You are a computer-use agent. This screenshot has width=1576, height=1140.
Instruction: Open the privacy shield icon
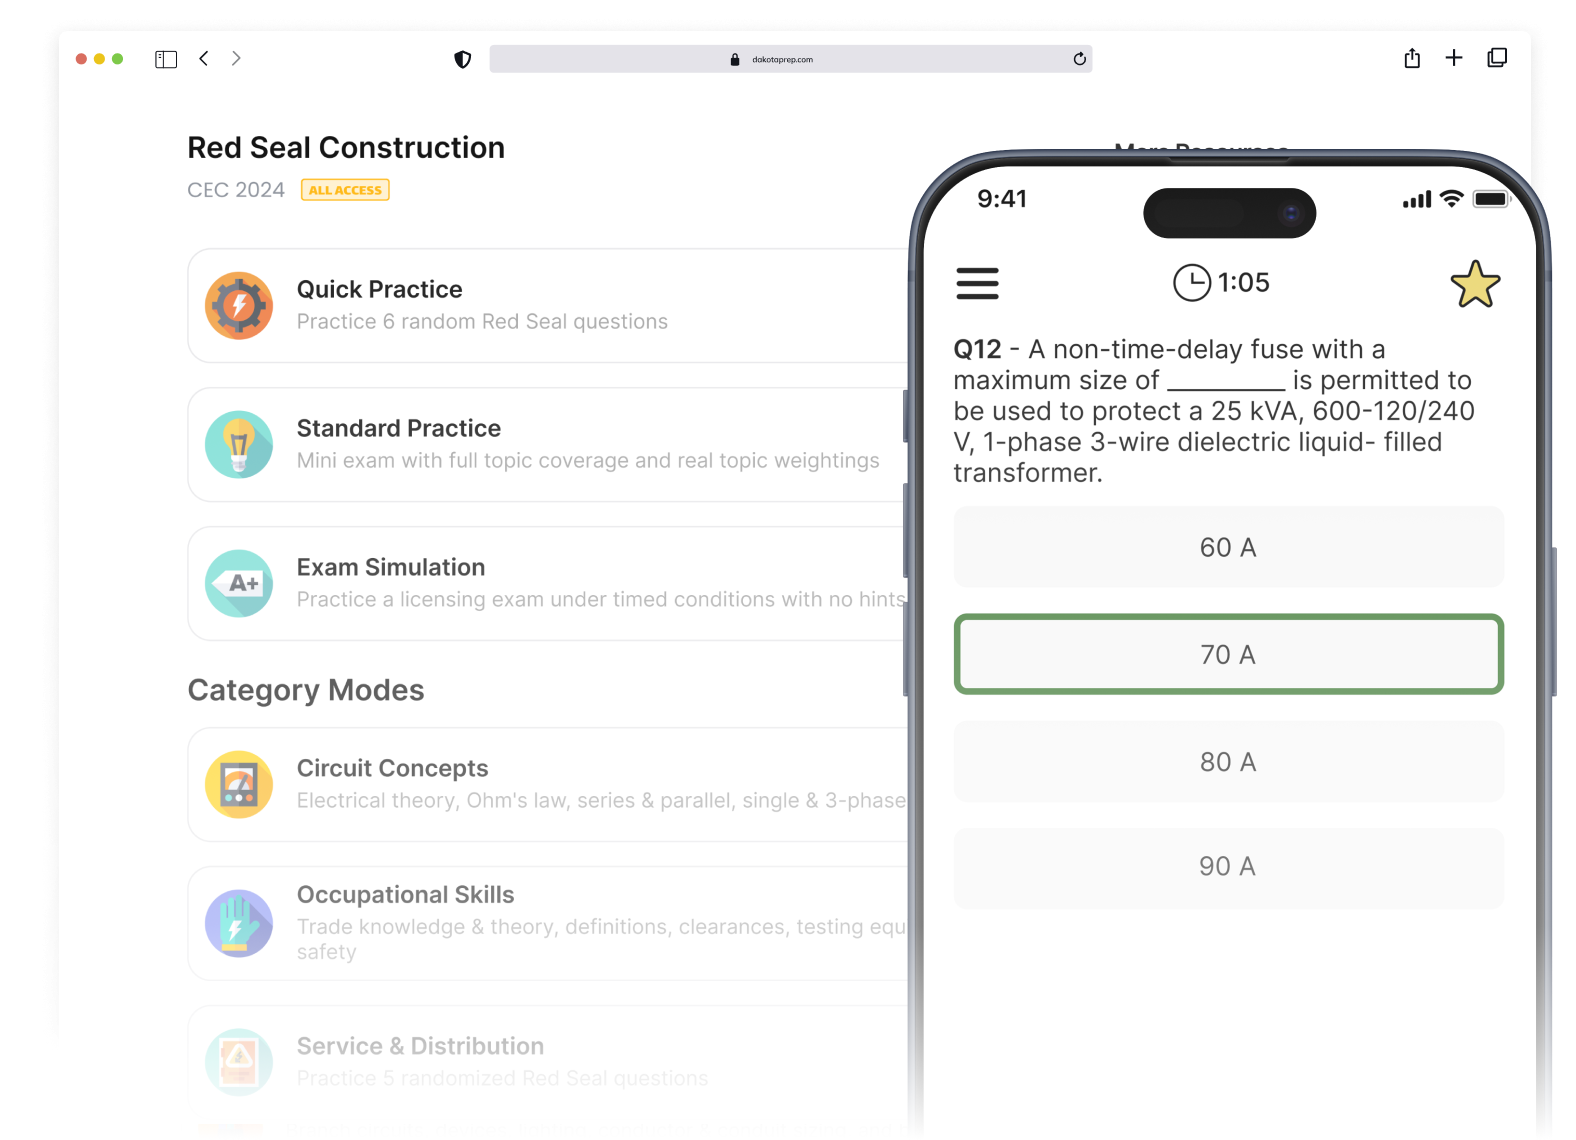(x=462, y=60)
